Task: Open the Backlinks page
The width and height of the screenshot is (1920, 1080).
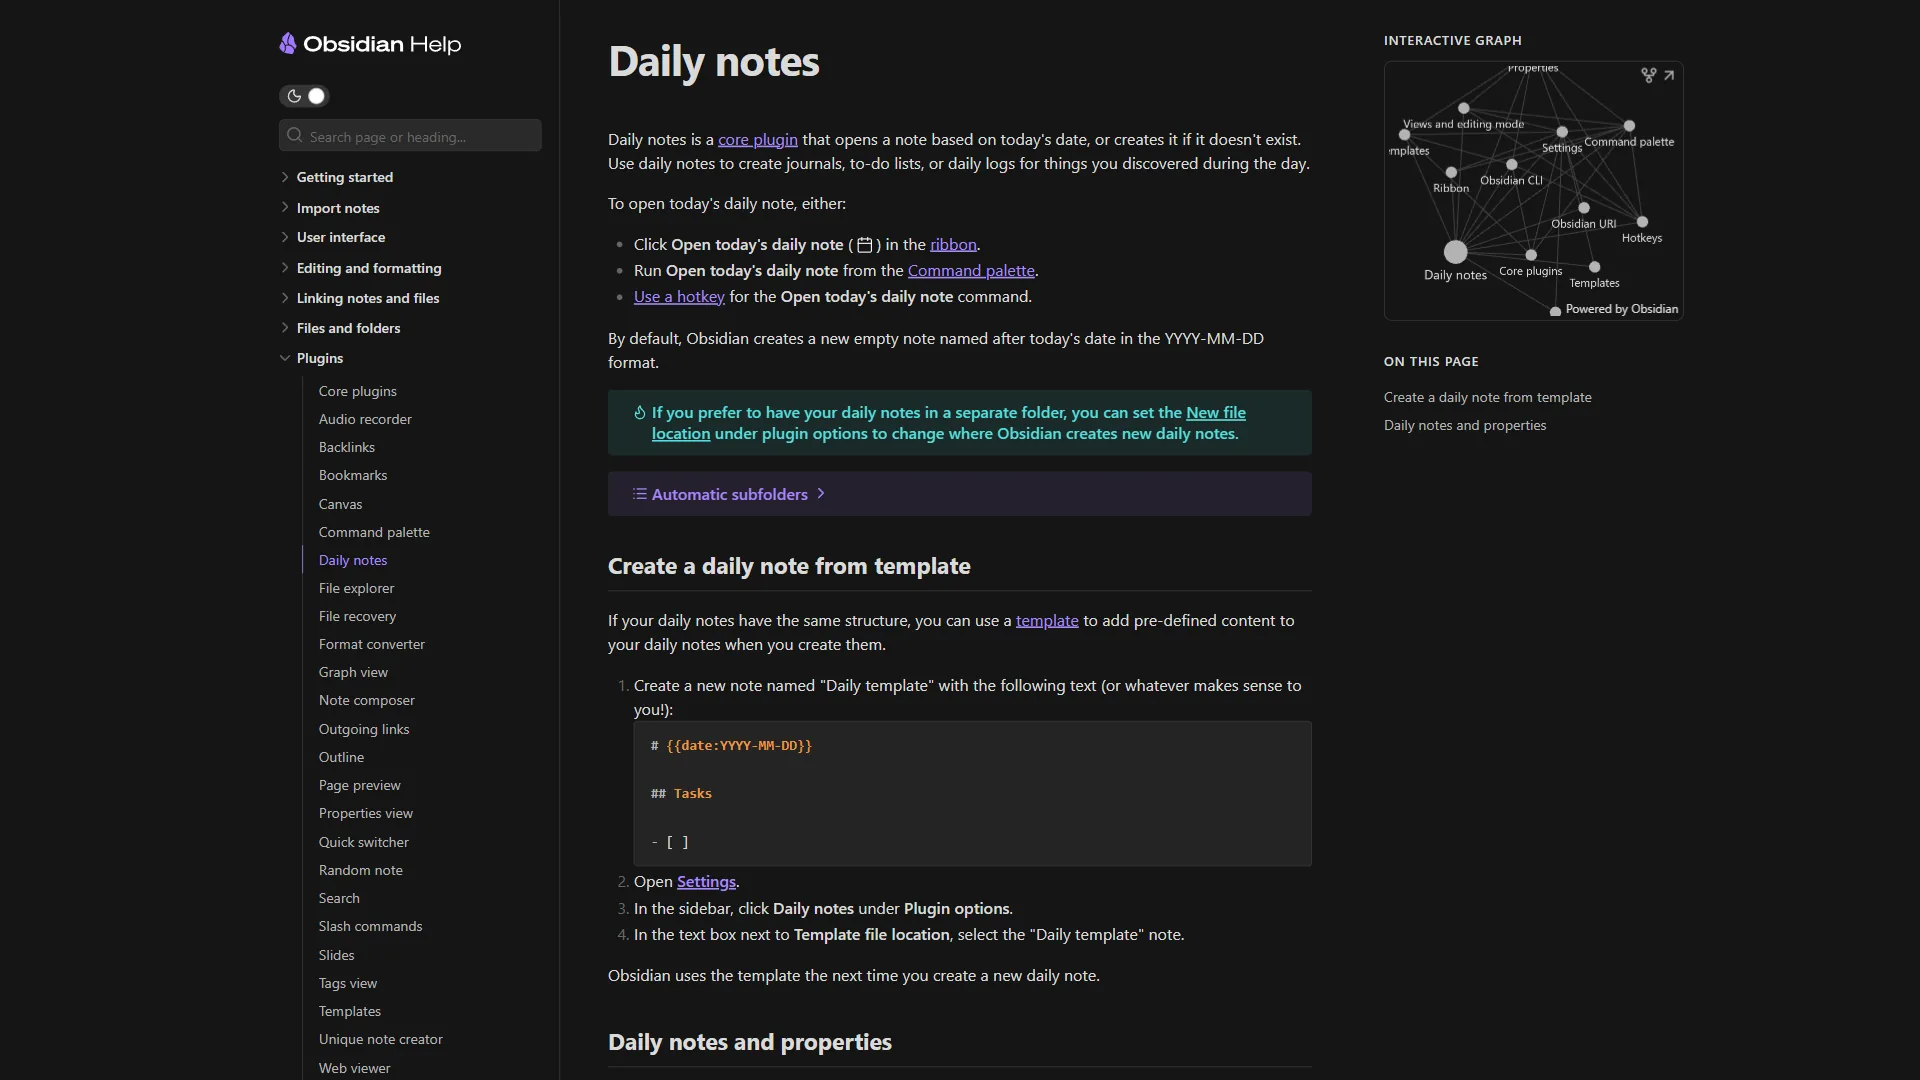Action: [346, 447]
